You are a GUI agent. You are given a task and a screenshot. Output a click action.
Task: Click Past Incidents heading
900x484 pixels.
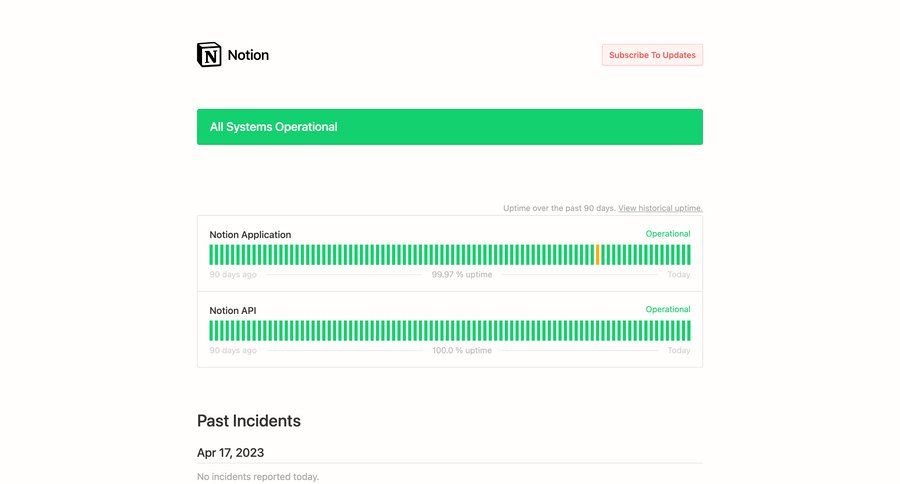tap(249, 421)
